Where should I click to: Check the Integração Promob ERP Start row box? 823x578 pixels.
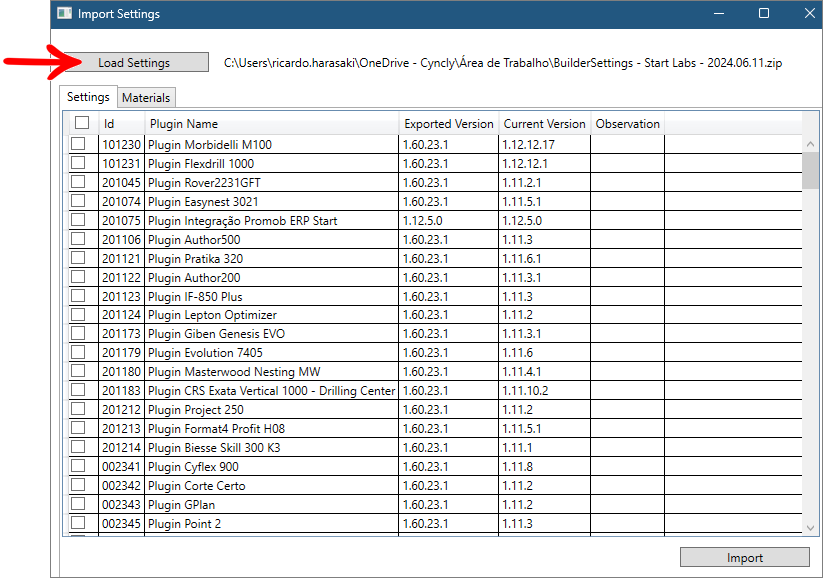[78, 219]
